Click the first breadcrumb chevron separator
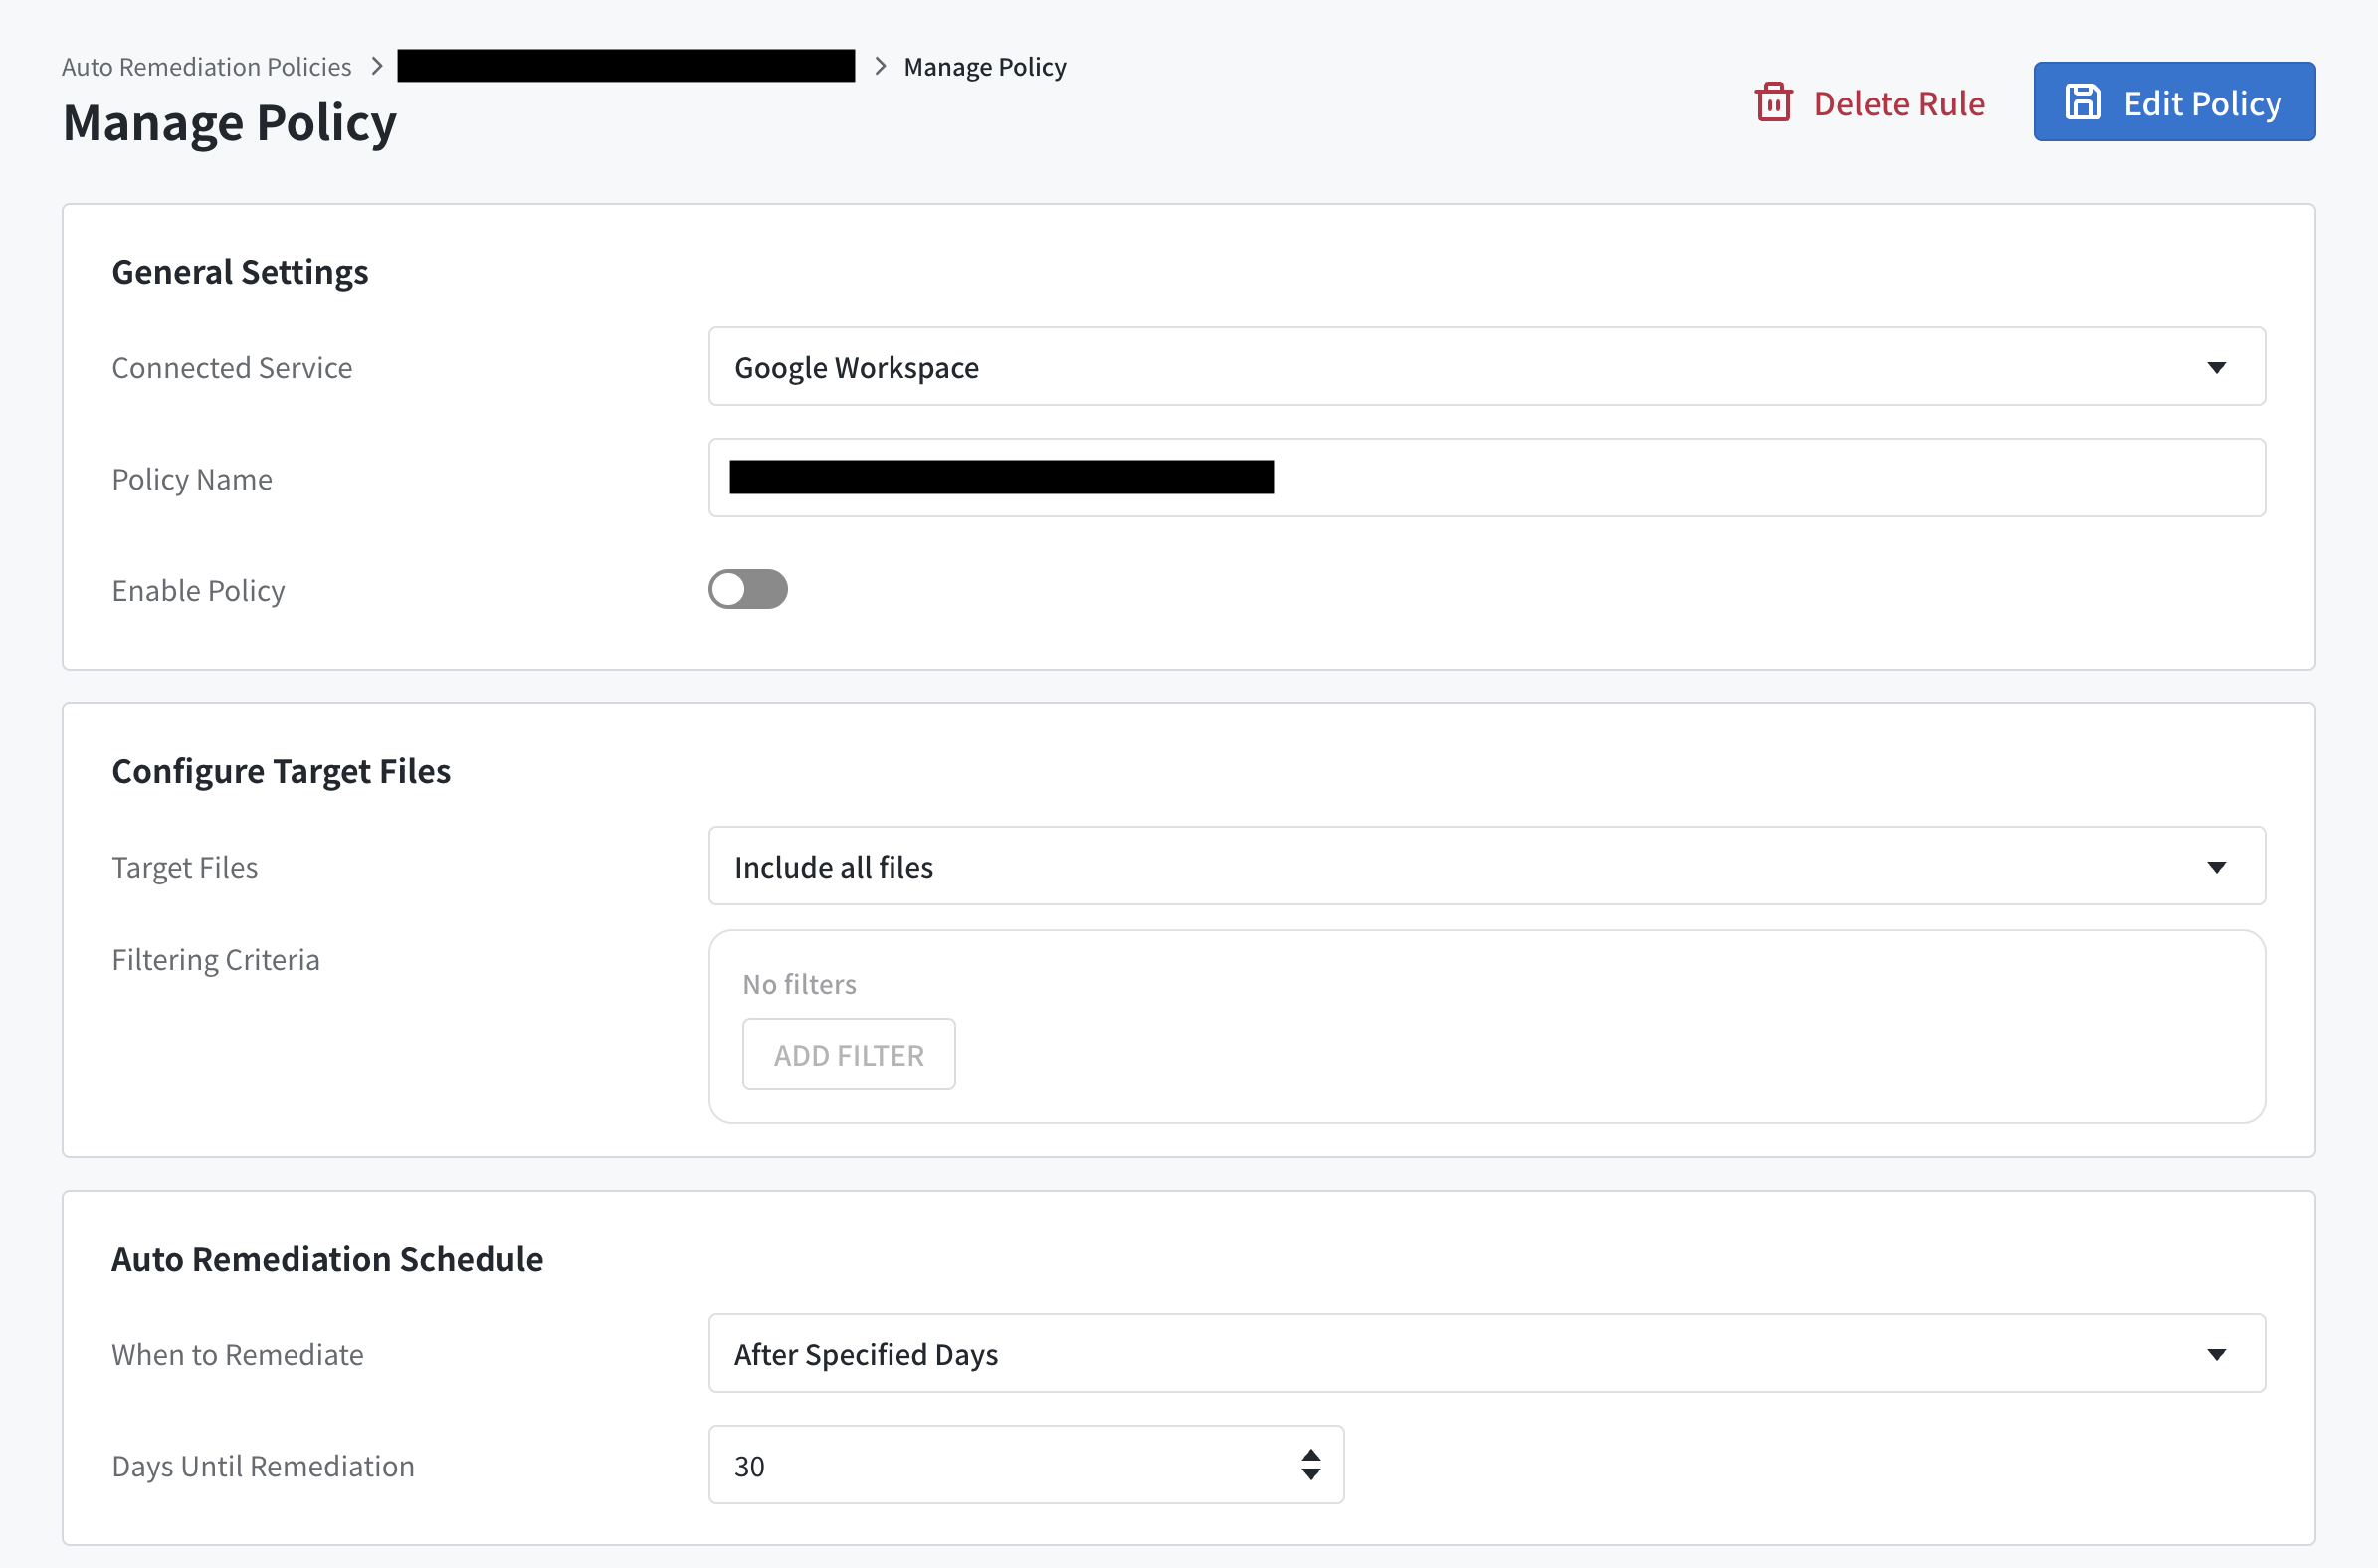The width and height of the screenshot is (2378, 1568). click(x=377, y=66)
